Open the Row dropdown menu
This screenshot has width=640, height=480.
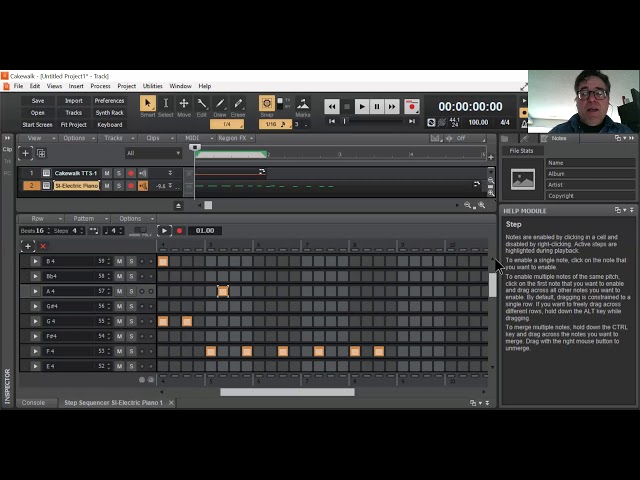tap(41, 219)
